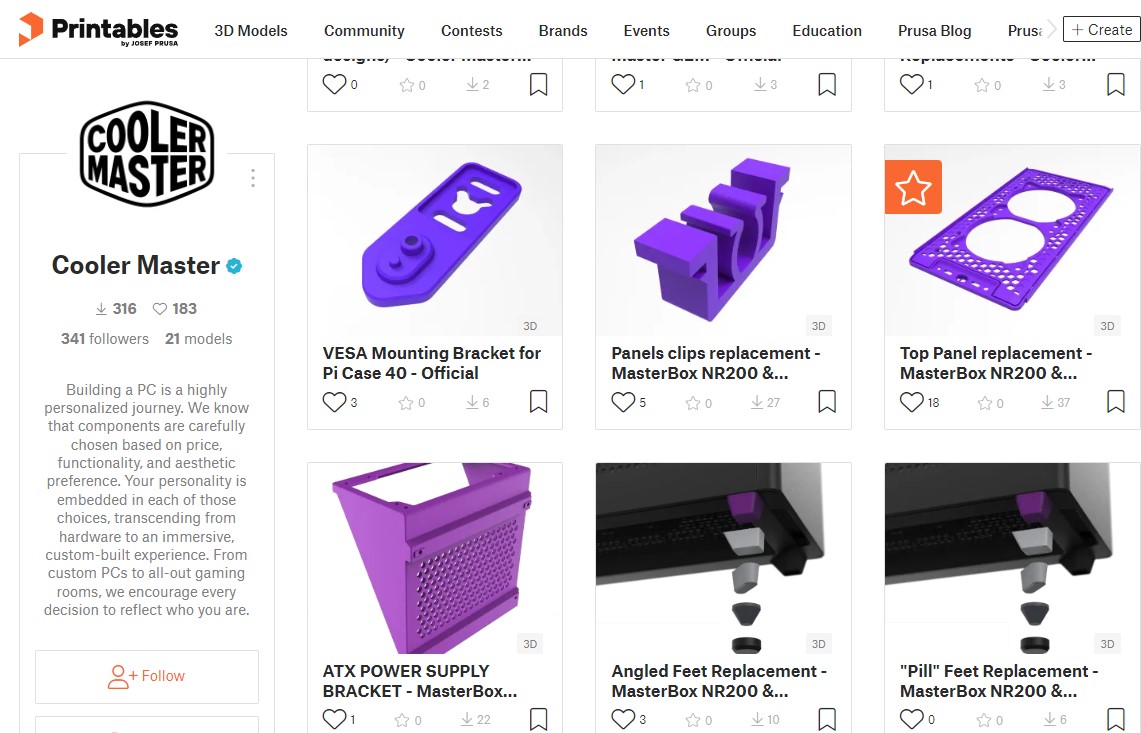Click the verified badge next to Cooler Master
The height and width of the screenshot is (733, 1141).
pyautogui.click(x=233, y=265)
